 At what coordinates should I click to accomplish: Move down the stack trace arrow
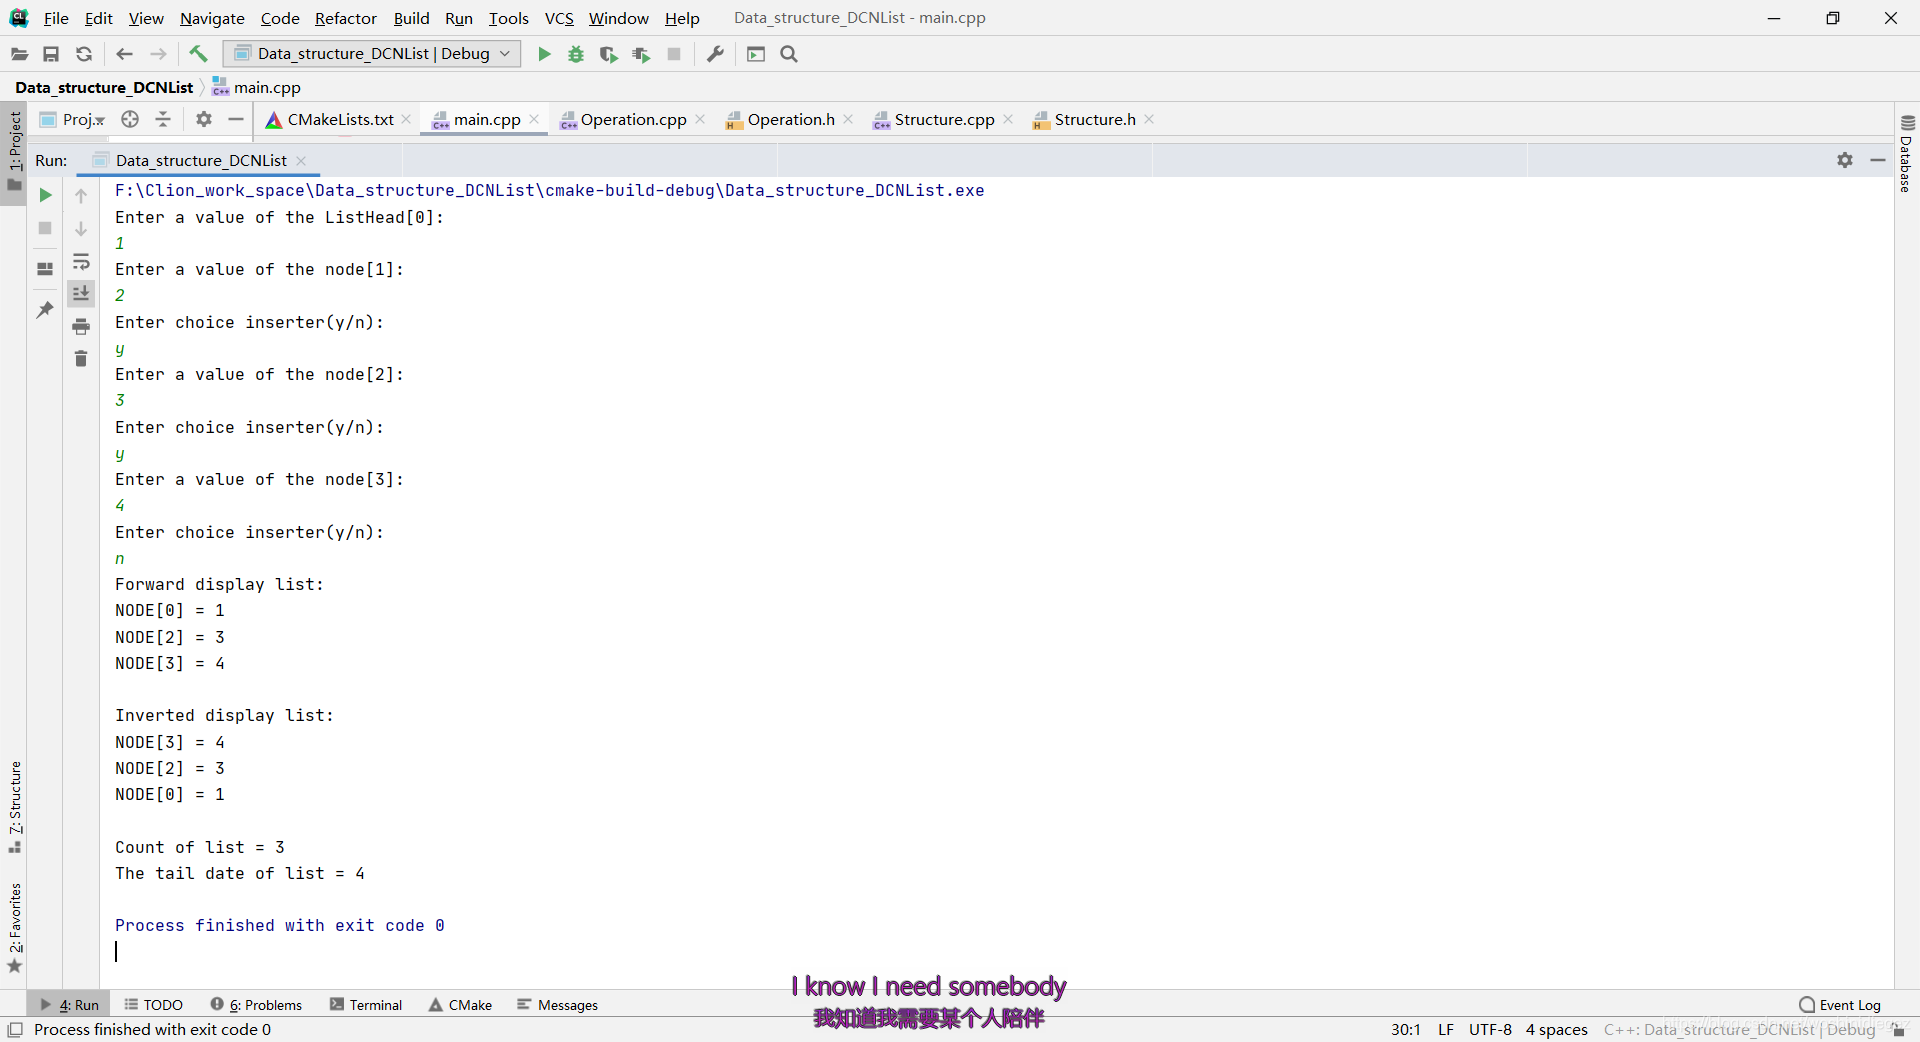(81, 229)
